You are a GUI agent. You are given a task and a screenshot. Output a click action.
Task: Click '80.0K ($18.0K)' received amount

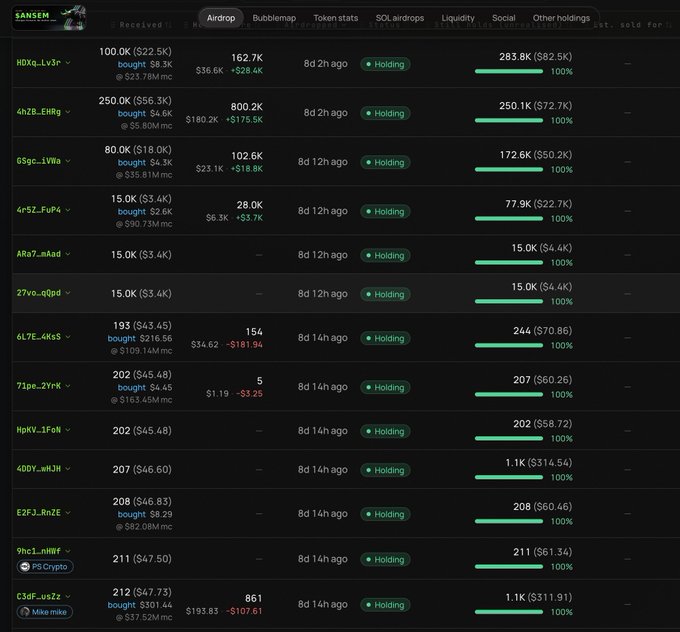coord(138,150)
